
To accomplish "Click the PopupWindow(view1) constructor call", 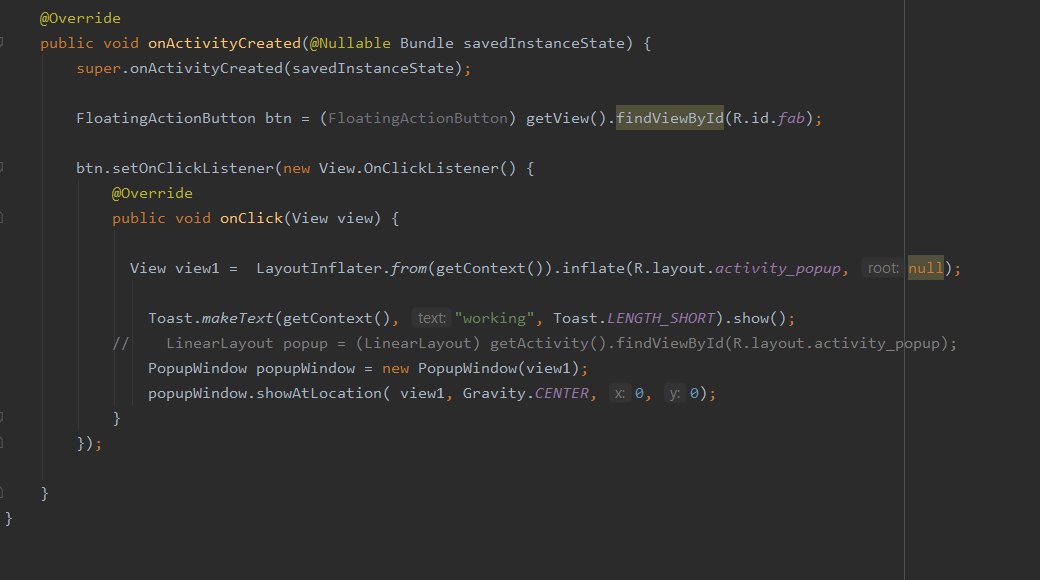I will tap(498, 368).
